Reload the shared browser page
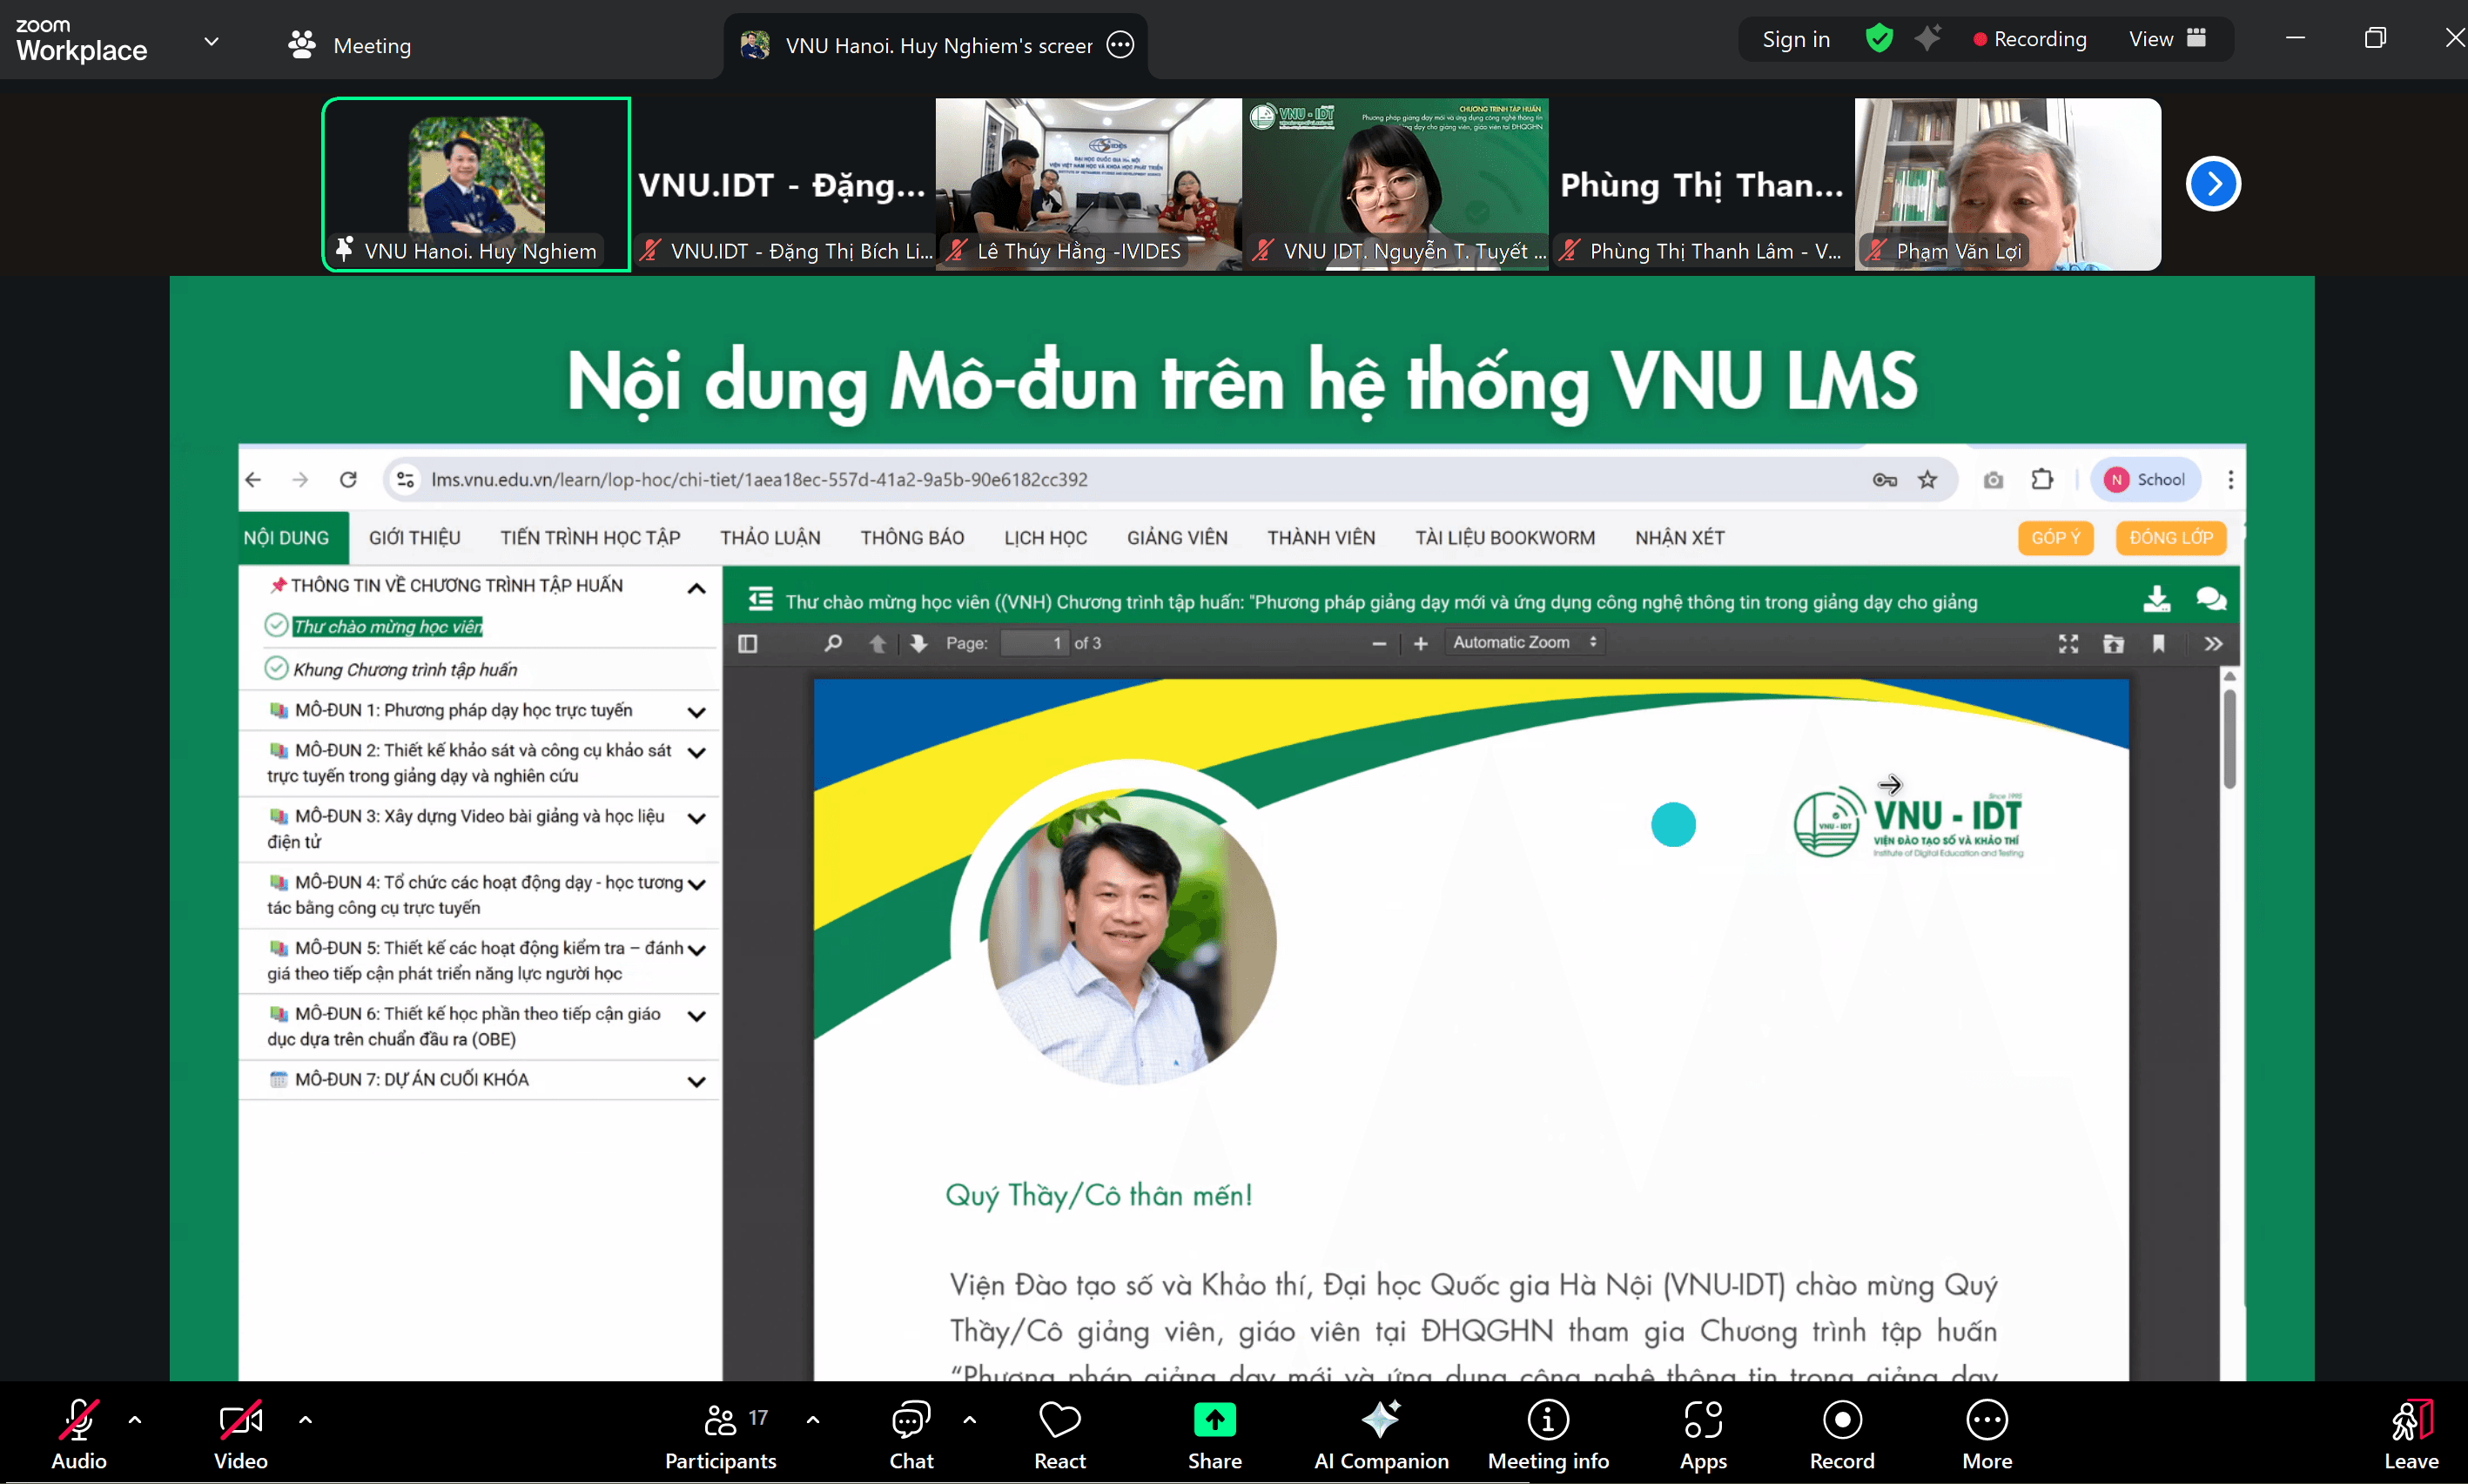 pos(348,479)
